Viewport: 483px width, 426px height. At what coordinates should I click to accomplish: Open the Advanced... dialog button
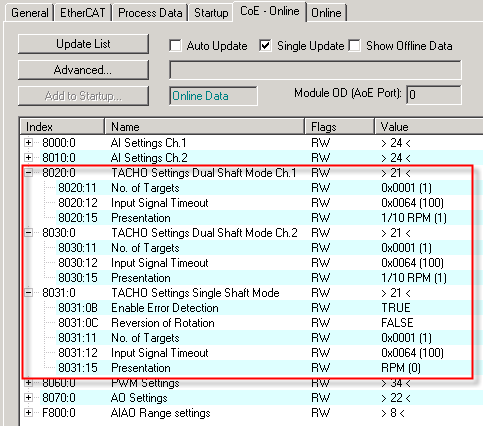[x=83, y=70]
